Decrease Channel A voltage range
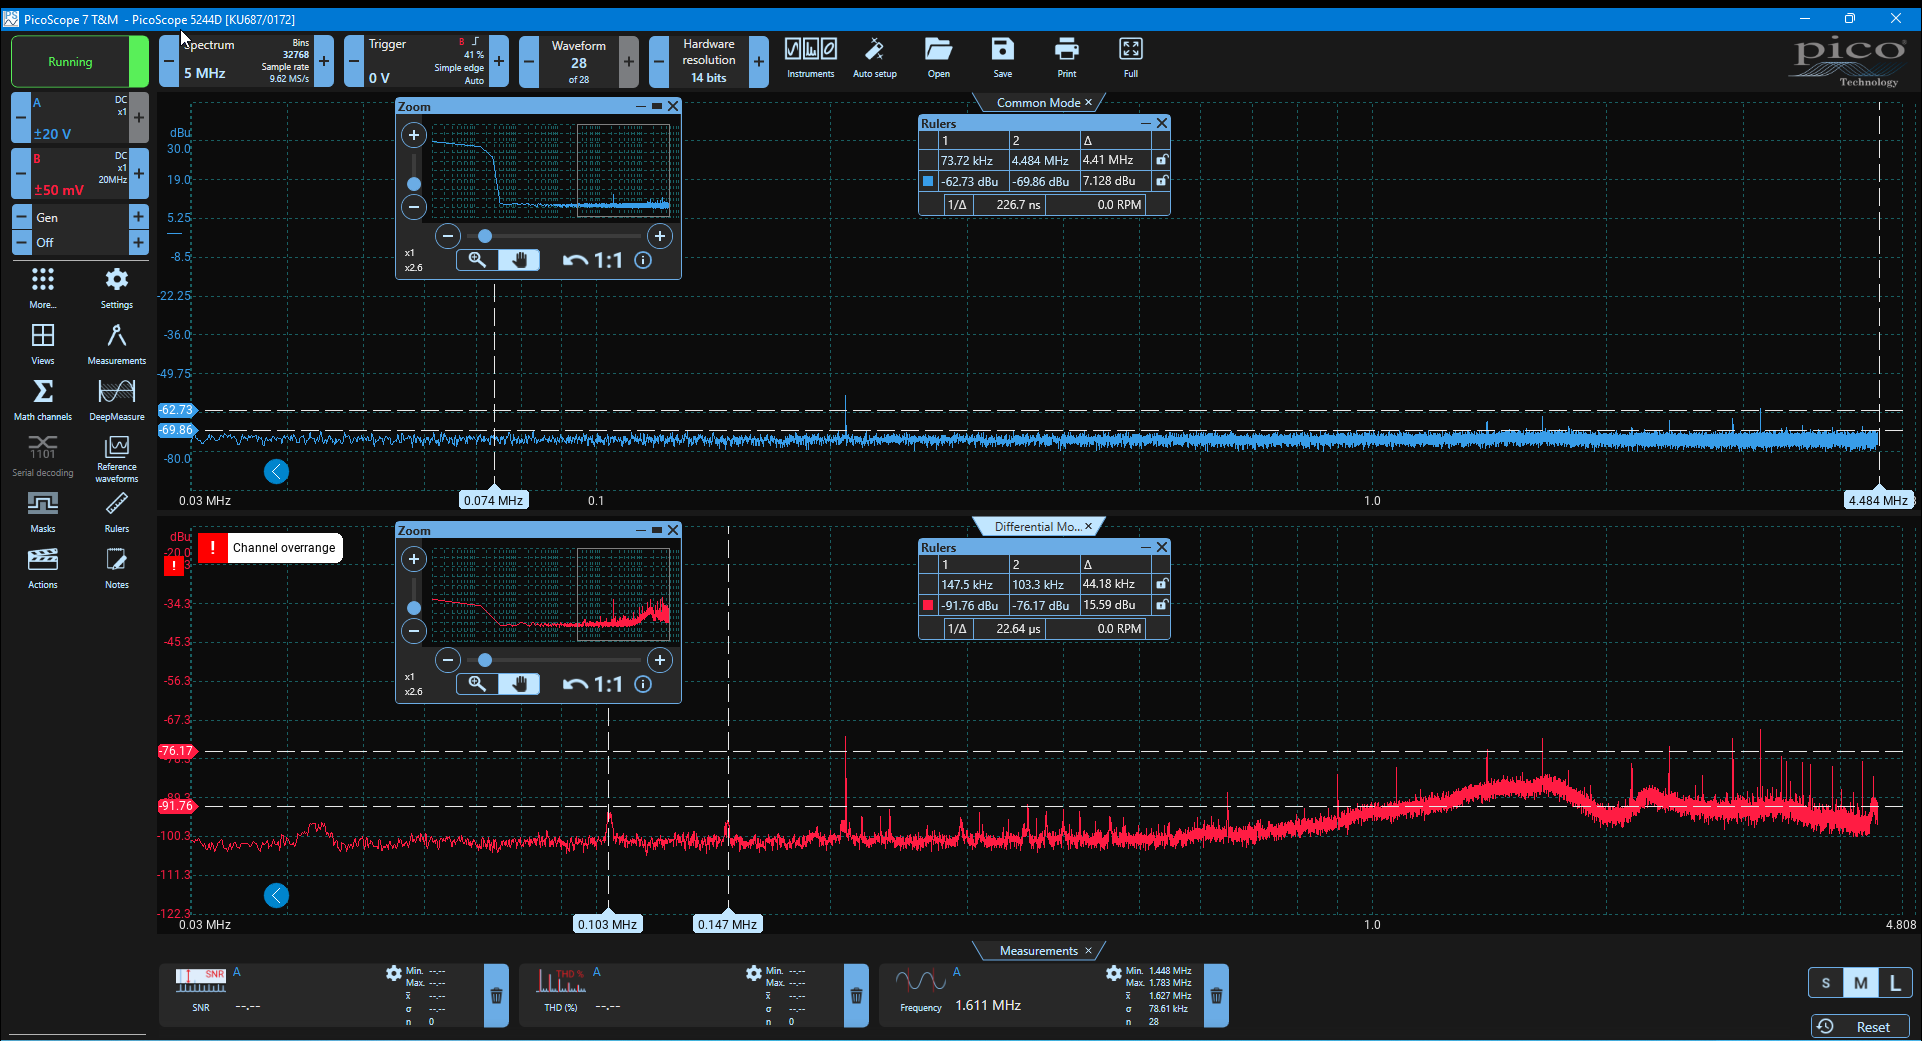Image resolution: width=1922 pixels, height=1041 pixels. point(20,117)
